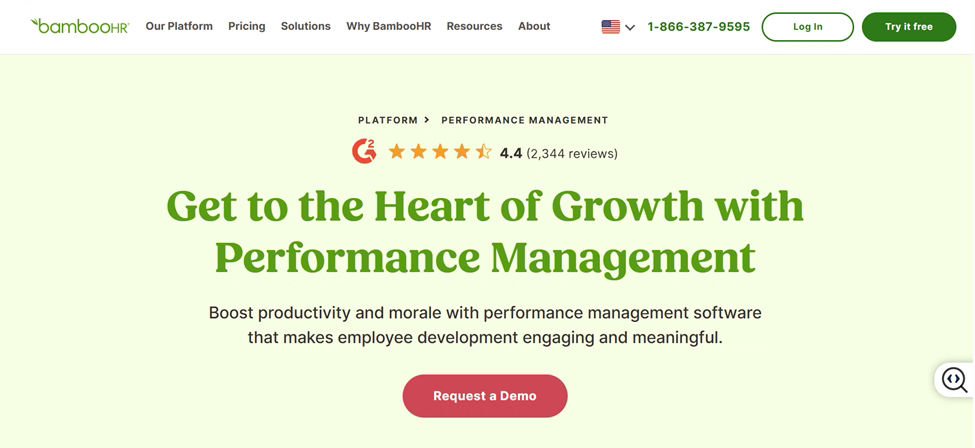Image resolution: width=975 pixels, height=448 pixels.
Task: Click the Boost productivity subtitle text
Action: (x=485, y=325)
